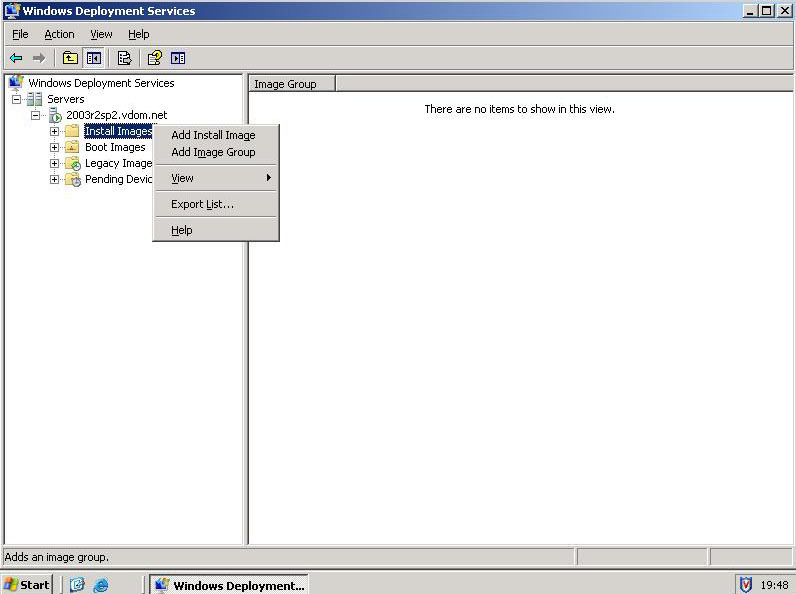Viewport: 796px width, 594px height.
Task: Click the Boot Images folder icon
Action: [x=72, y=147]
